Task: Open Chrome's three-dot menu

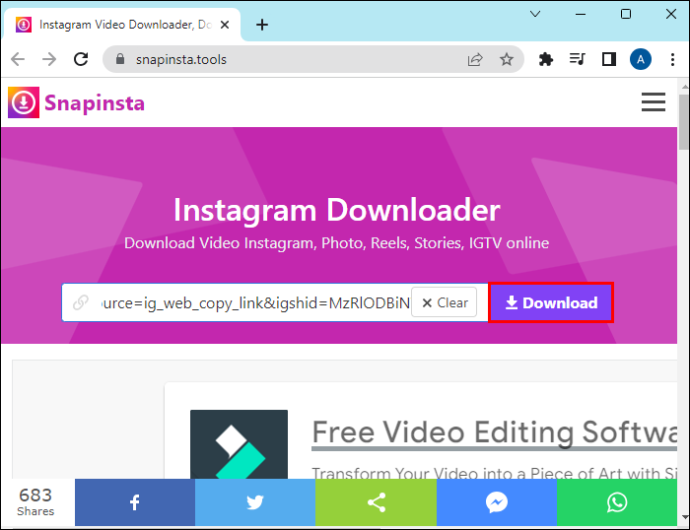Action: coord(672,59)
